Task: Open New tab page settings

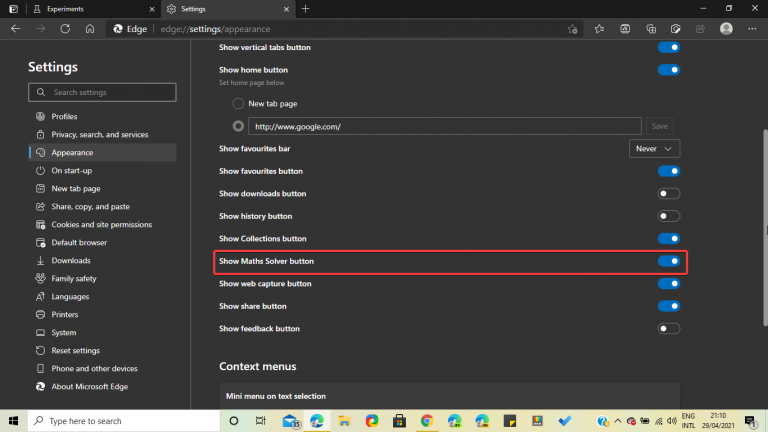Action: tap(103, 189)
